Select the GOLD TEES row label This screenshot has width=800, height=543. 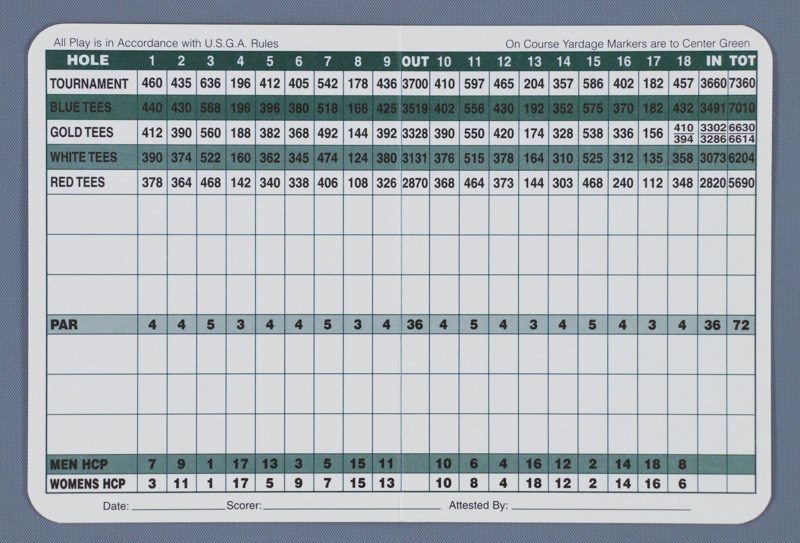82,133
